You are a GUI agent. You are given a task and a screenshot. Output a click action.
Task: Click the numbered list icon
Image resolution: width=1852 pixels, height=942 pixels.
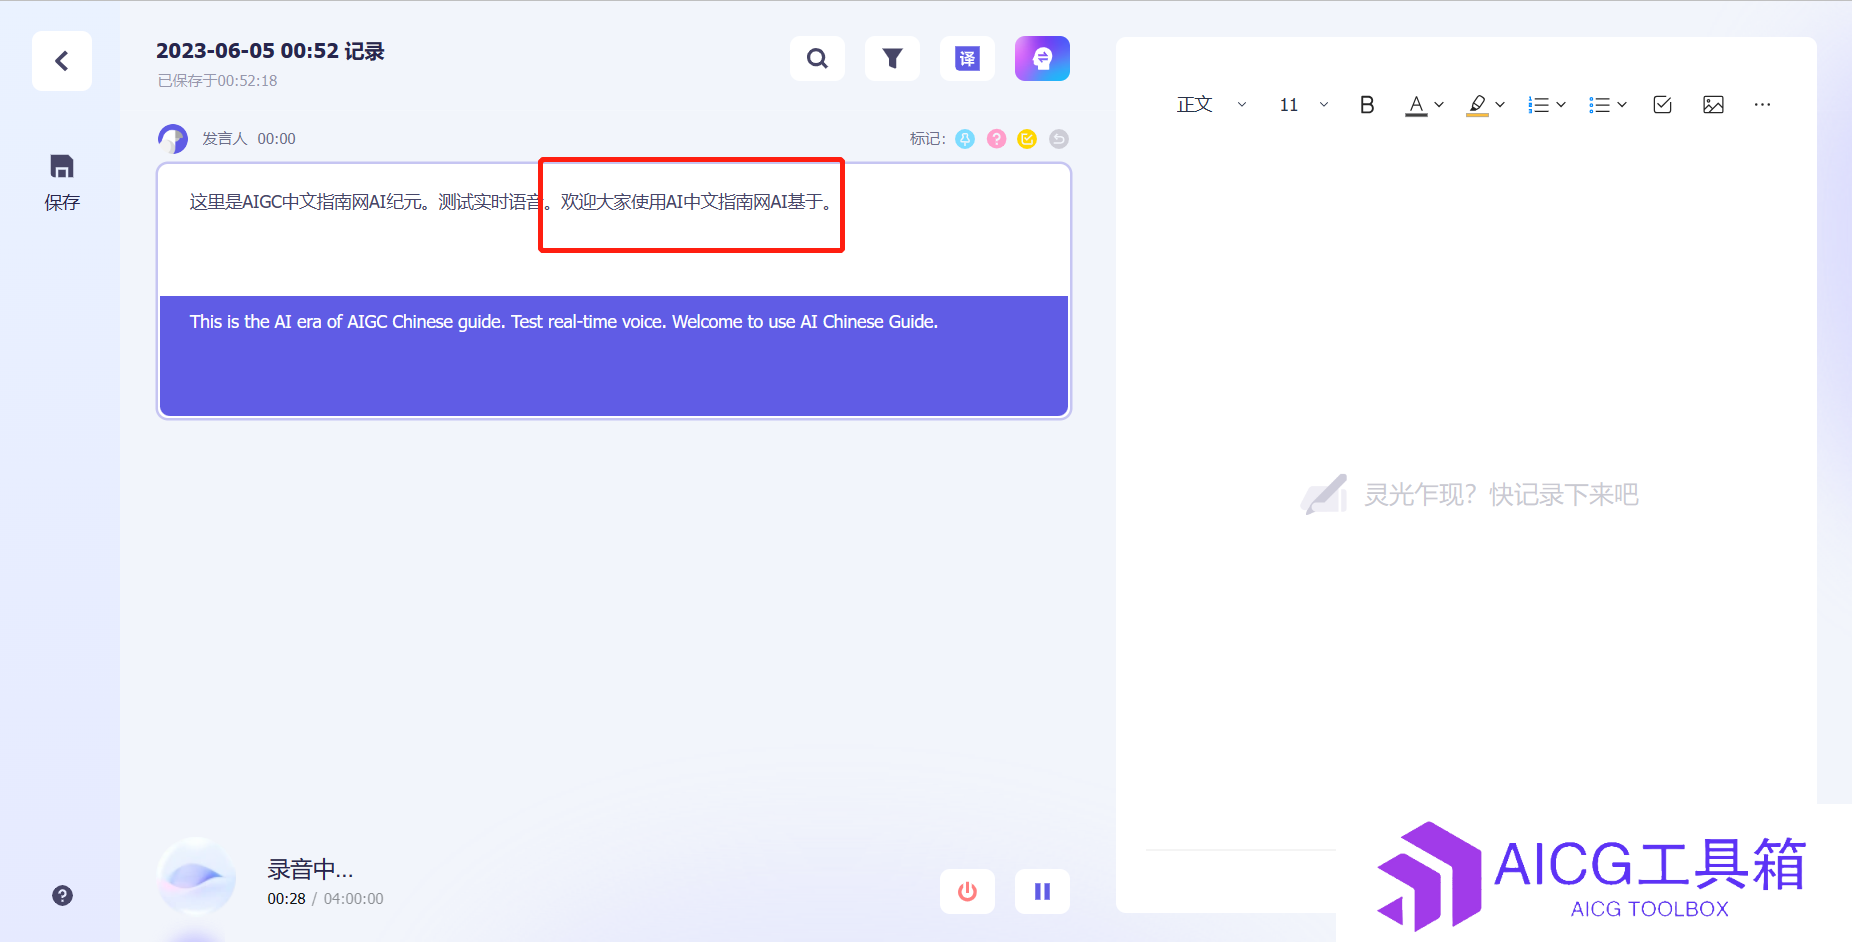(x=1538, y=104)
